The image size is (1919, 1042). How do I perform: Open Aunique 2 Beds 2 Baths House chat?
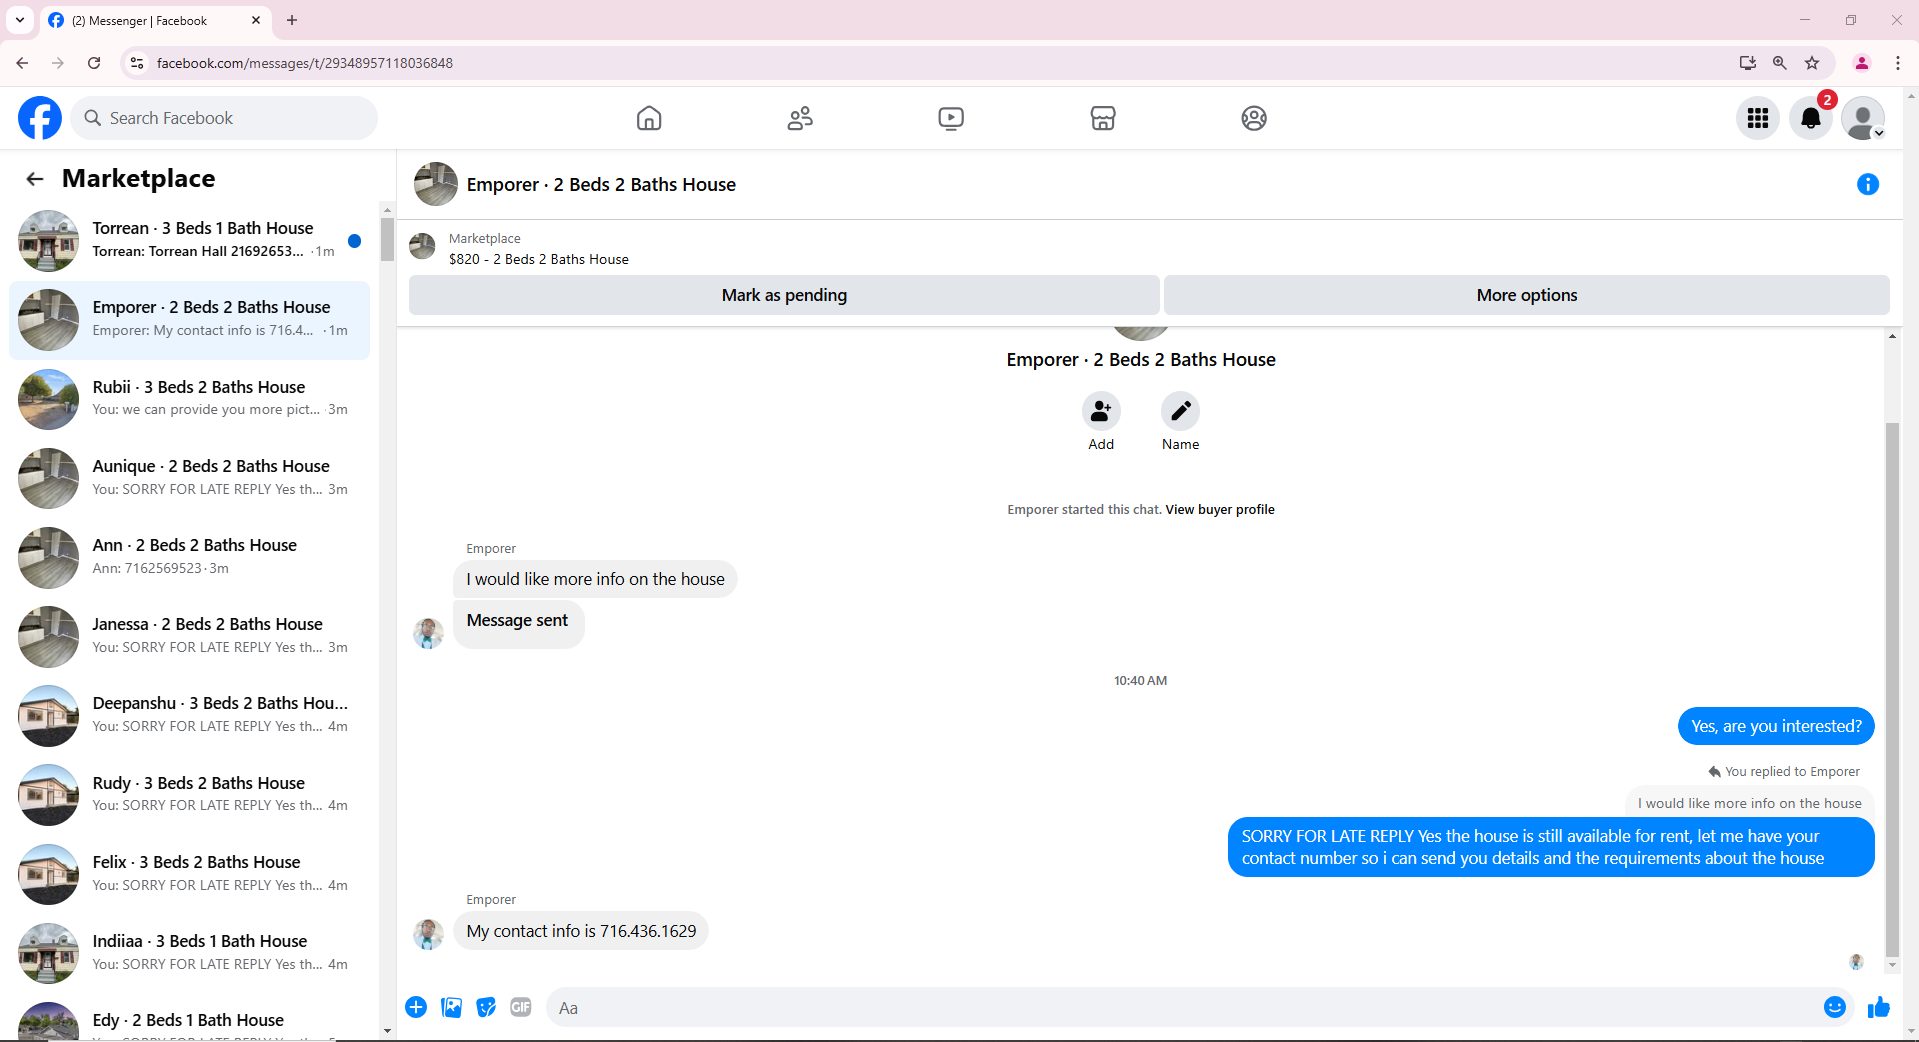pos(190,478)
